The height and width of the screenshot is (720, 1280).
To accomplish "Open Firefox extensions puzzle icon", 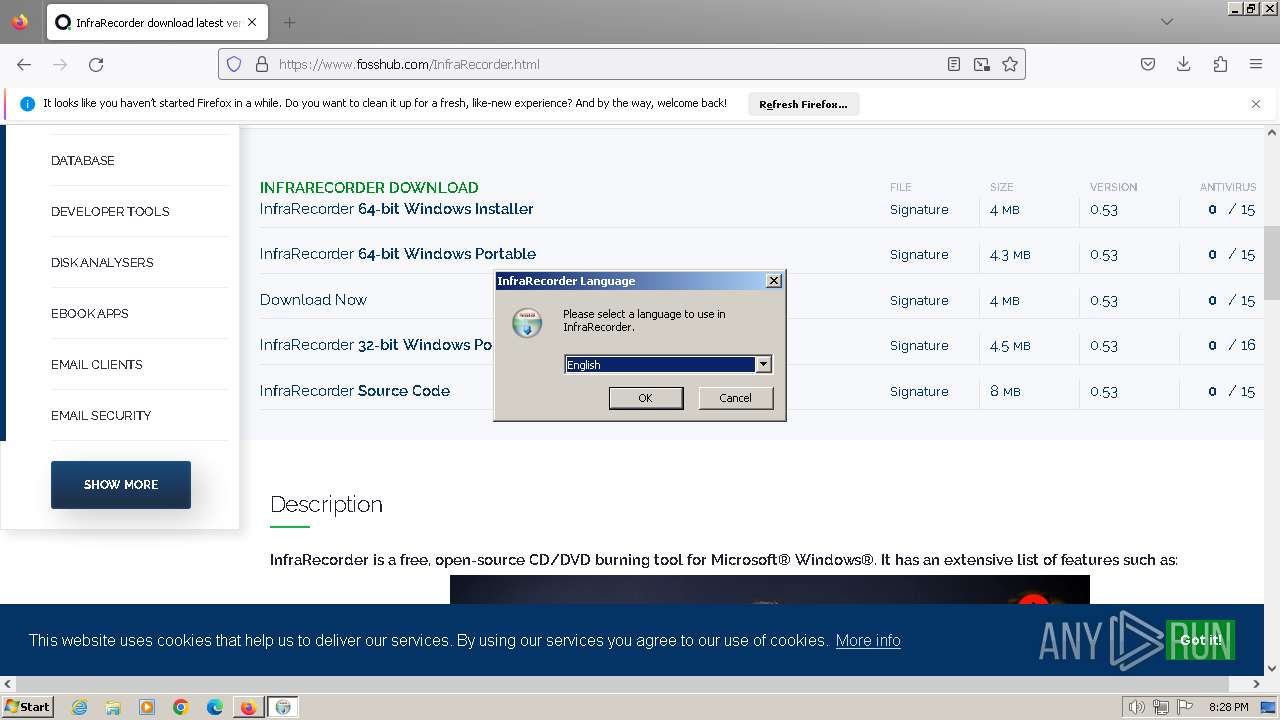I will (x=1220, y=64).
